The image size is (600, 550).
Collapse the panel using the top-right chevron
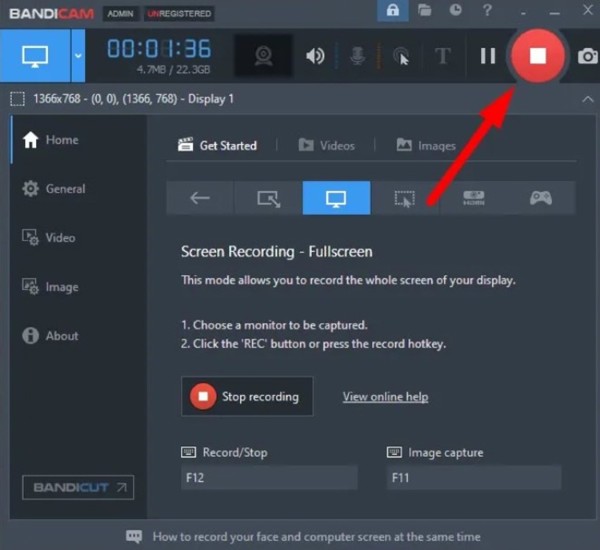[586, 99]
